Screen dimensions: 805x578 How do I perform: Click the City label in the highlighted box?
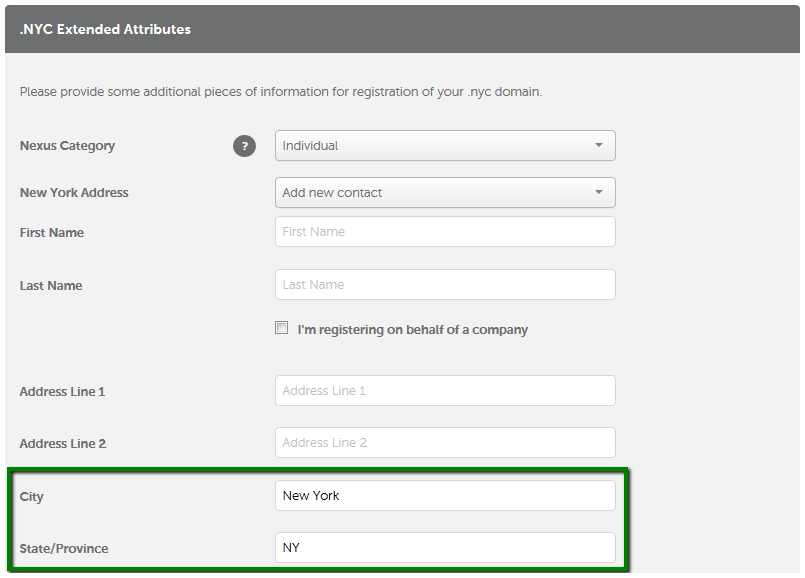(x=31, y=497)
